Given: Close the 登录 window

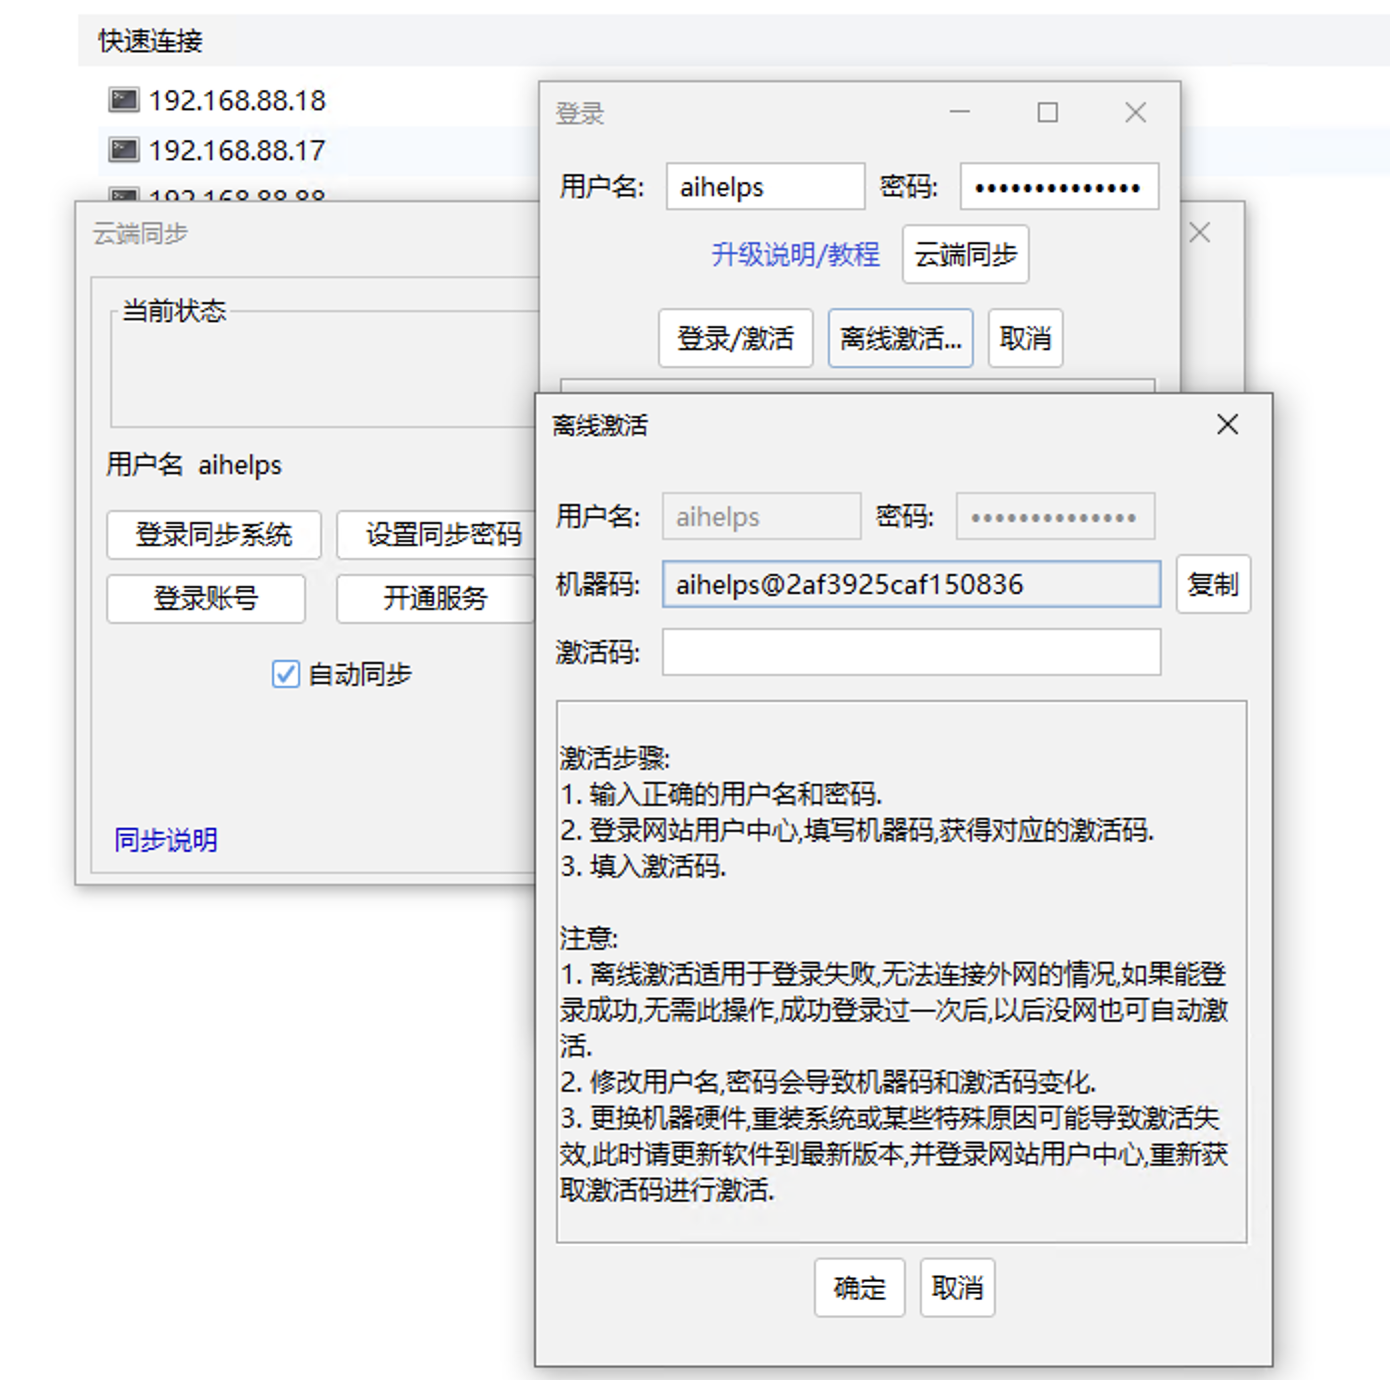Looking at the screenshot, I should pyautogui.click(x=1135, y=112).
